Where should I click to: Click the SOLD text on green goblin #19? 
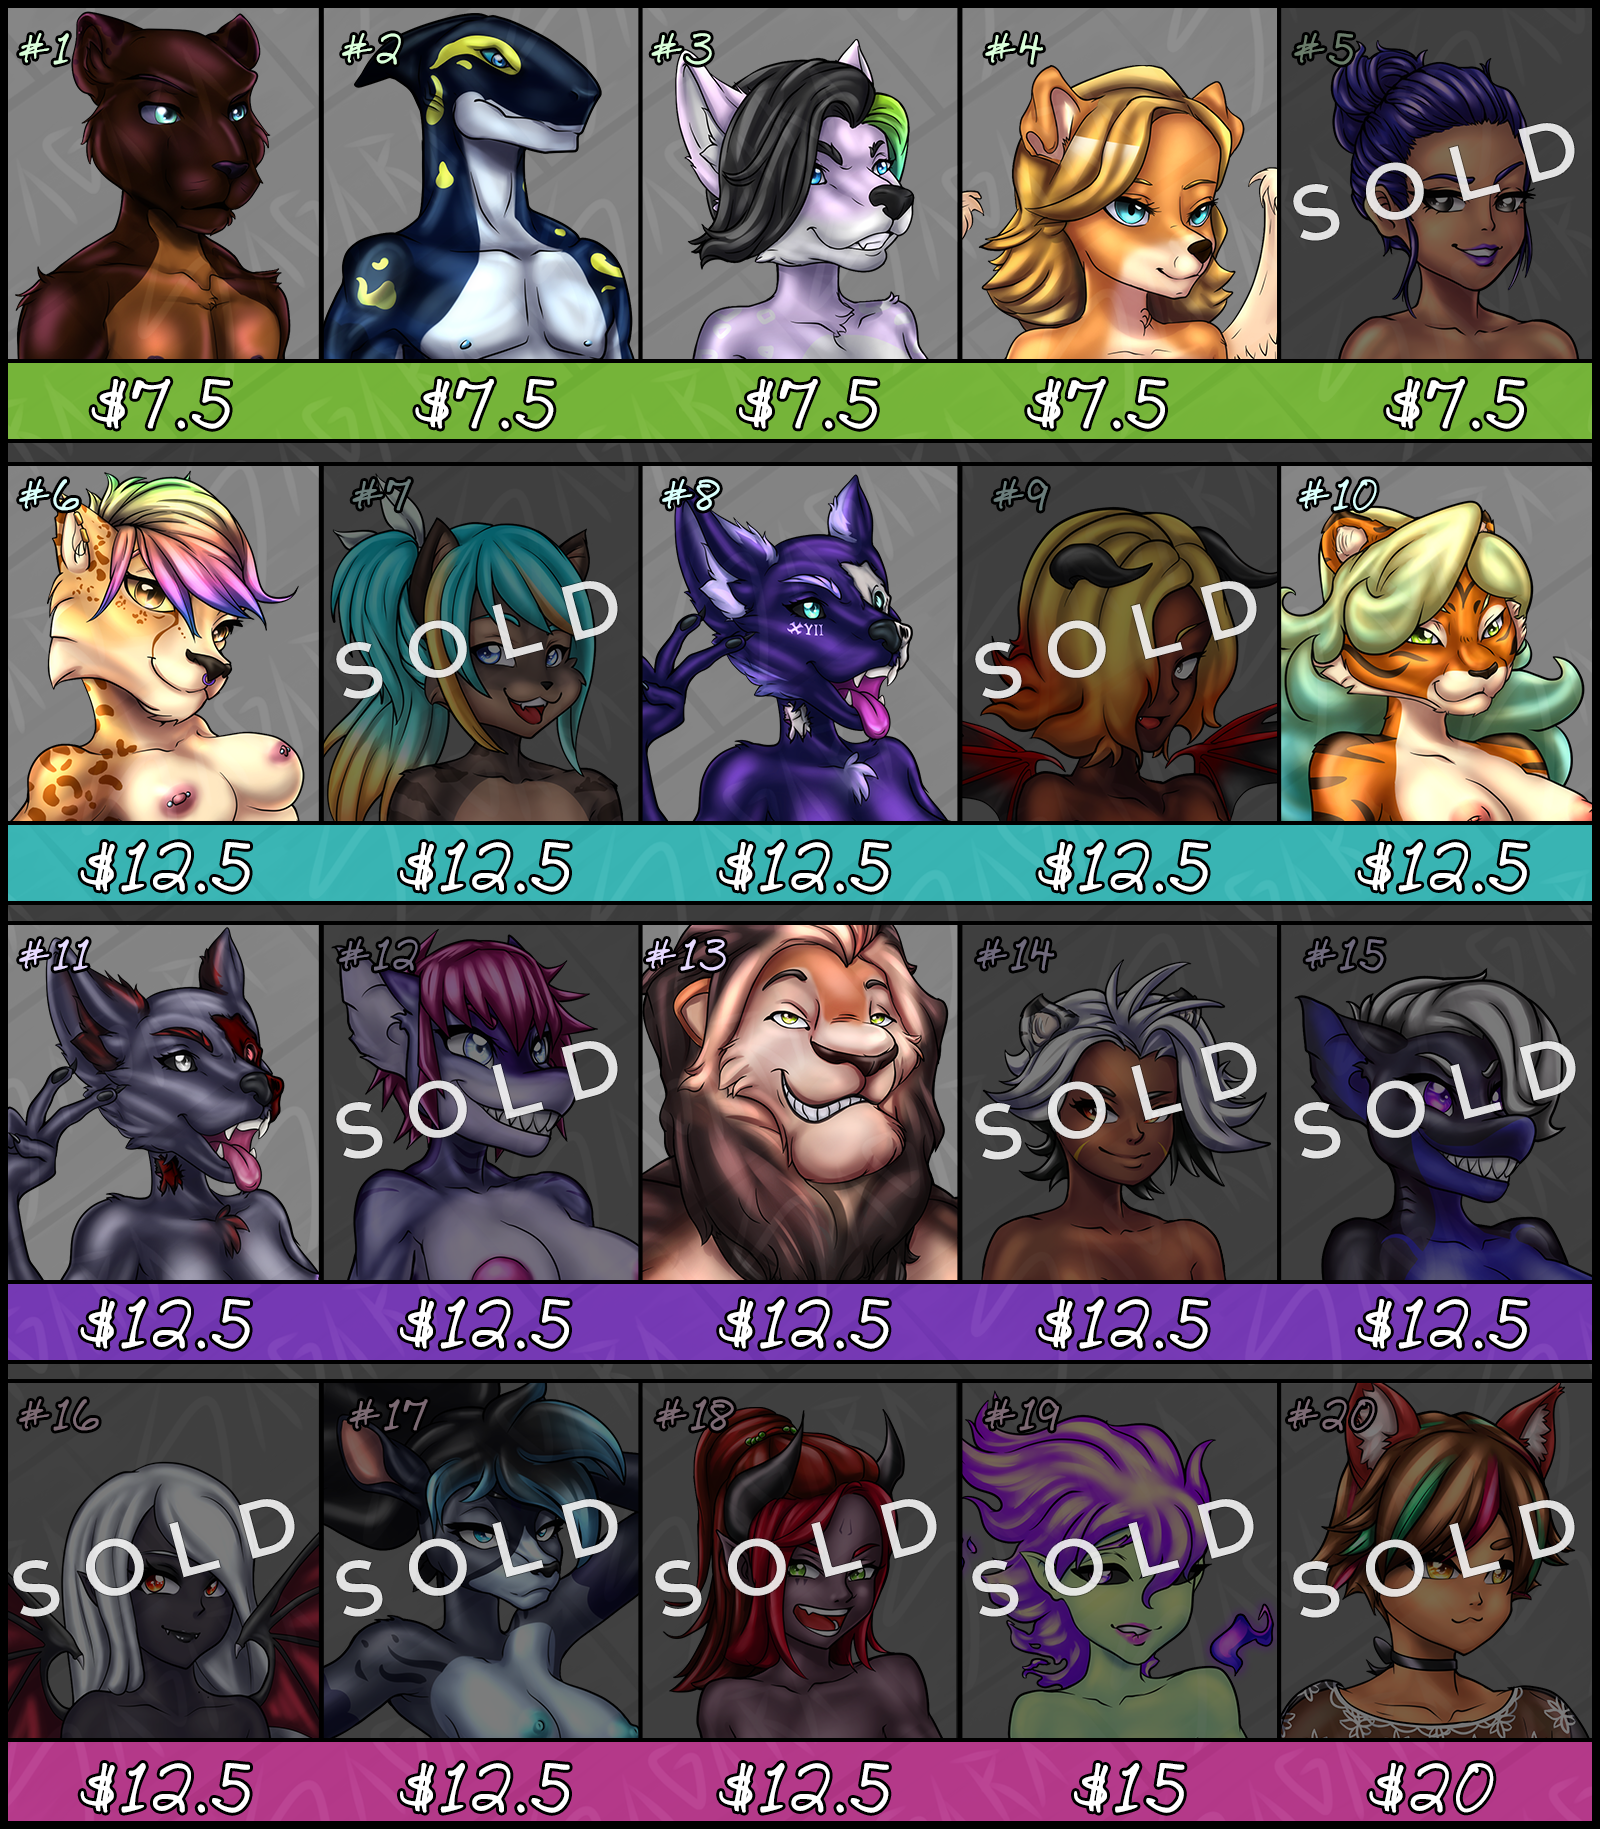click(1114, 1558)
